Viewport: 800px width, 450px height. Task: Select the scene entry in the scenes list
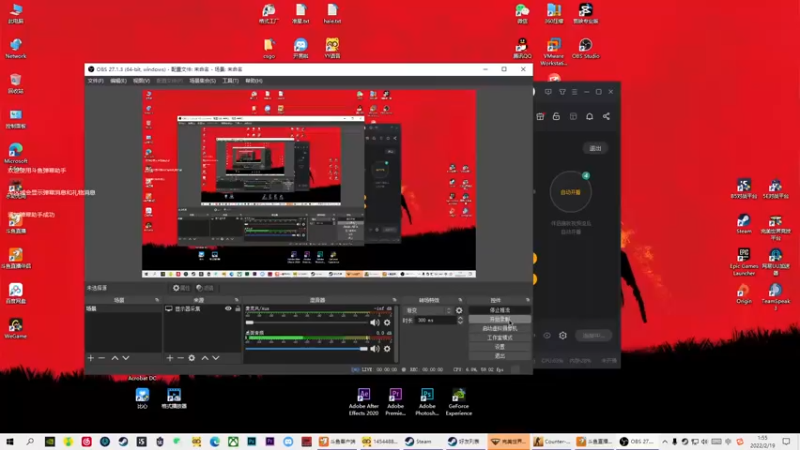pyautogui.click(x=123, y=309)
